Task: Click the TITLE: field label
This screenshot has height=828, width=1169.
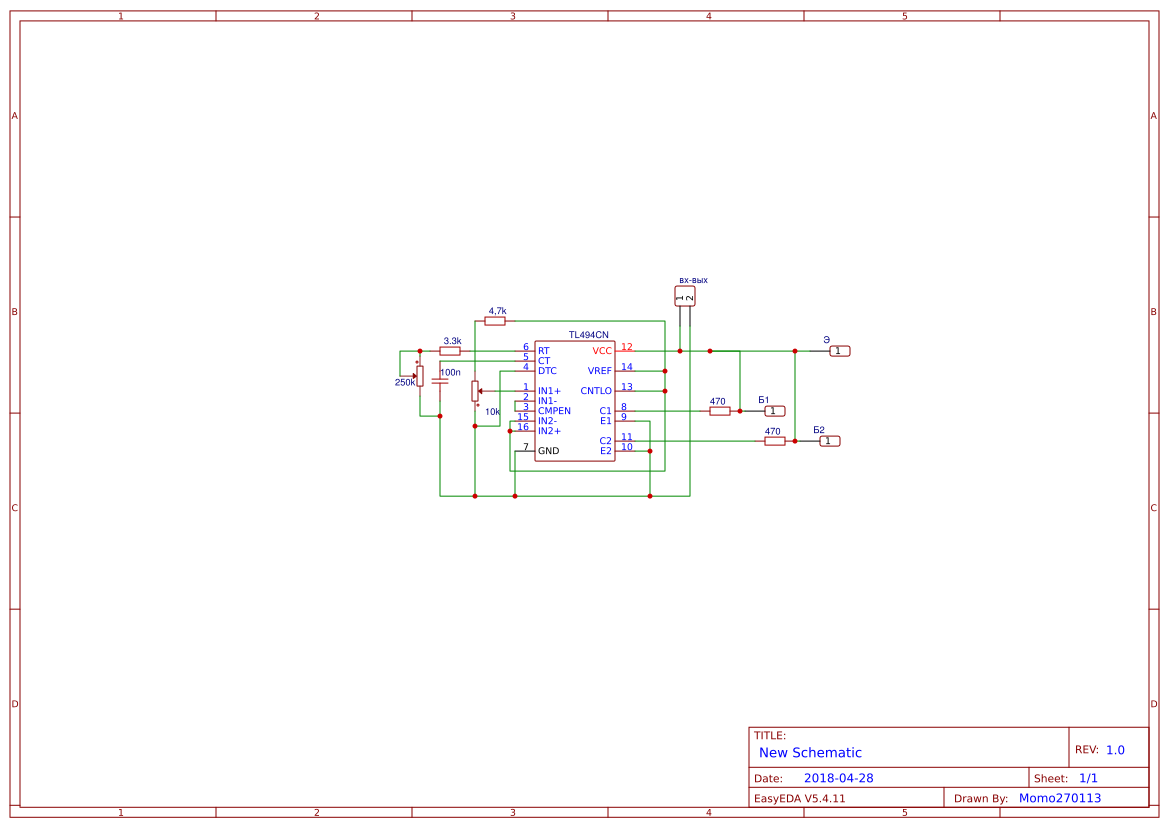Action: [770, 736]
